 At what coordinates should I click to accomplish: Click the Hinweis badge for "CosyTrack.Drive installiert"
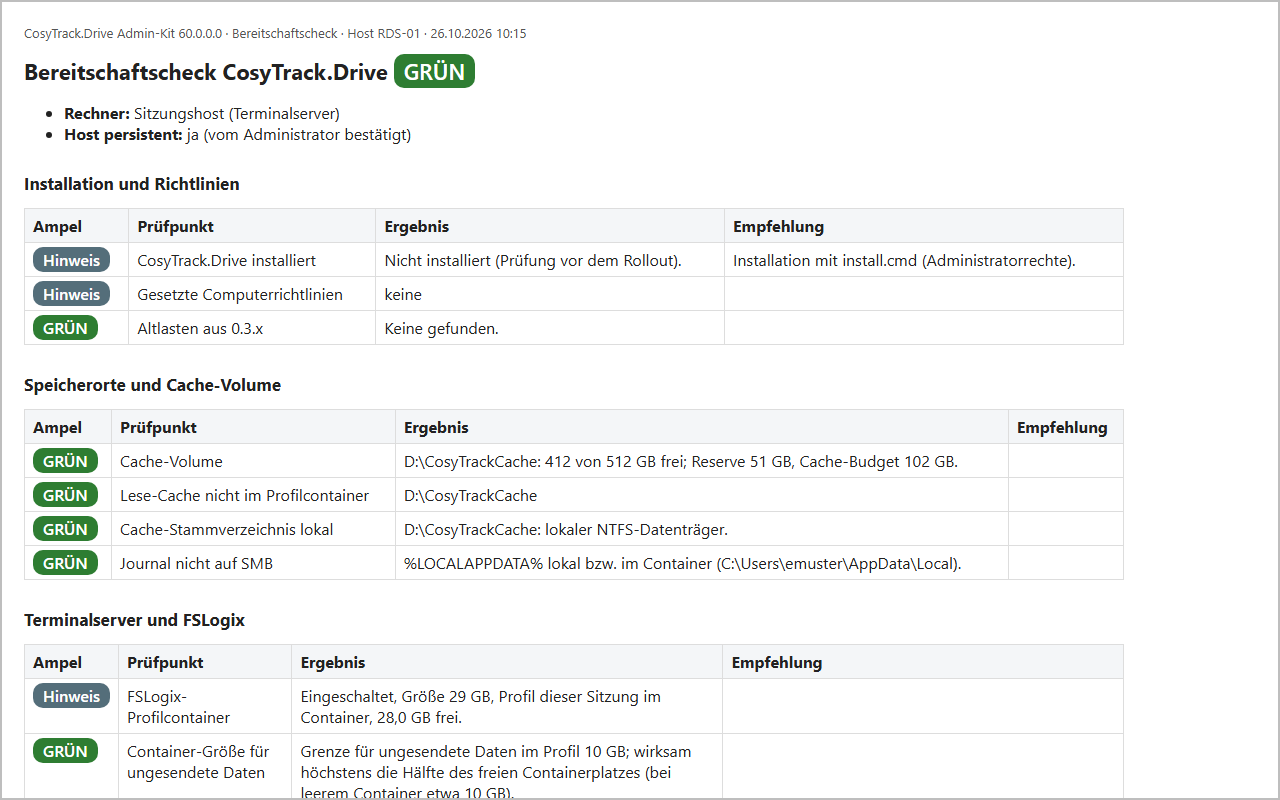71,260
